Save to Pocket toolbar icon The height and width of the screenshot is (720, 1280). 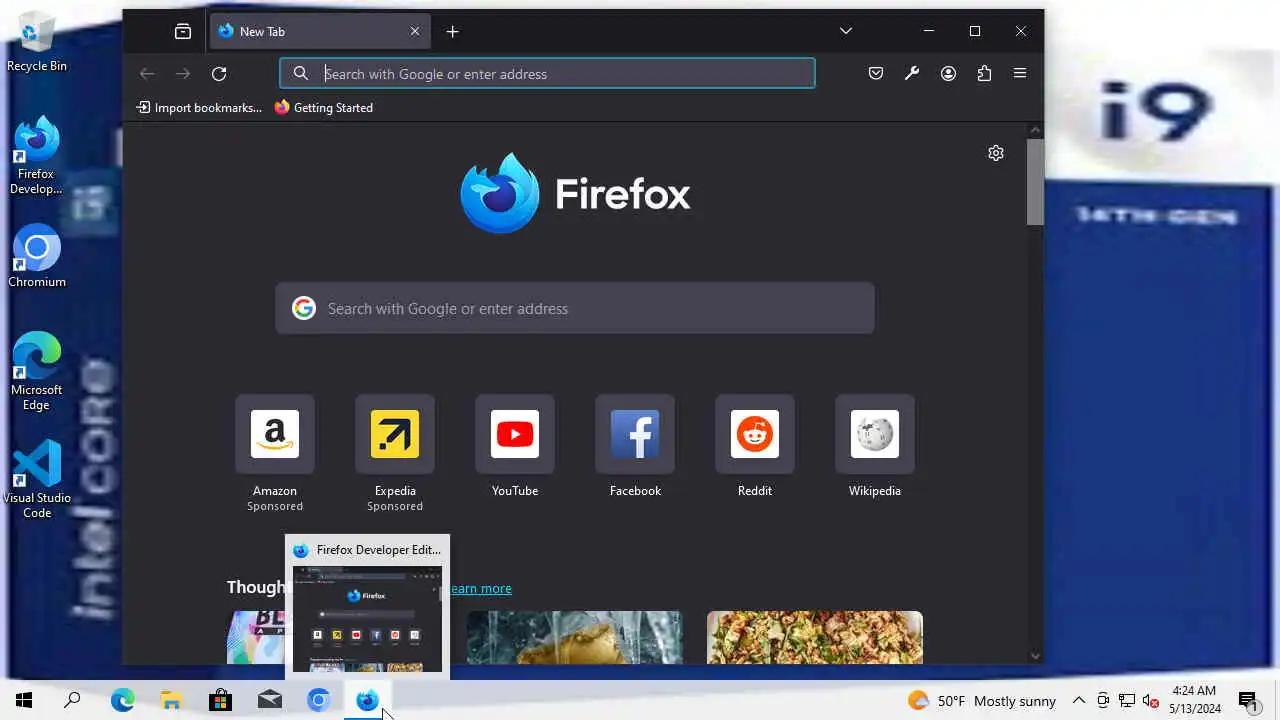pos(876,74)
